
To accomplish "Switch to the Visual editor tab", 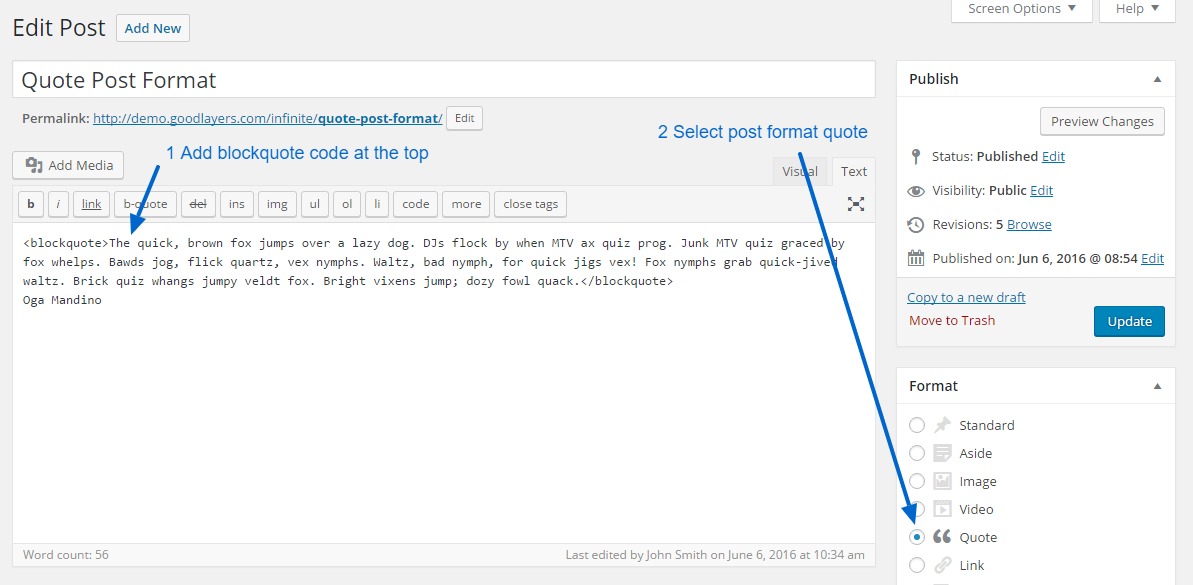I will pyautogui.click(x=800, y=172).
